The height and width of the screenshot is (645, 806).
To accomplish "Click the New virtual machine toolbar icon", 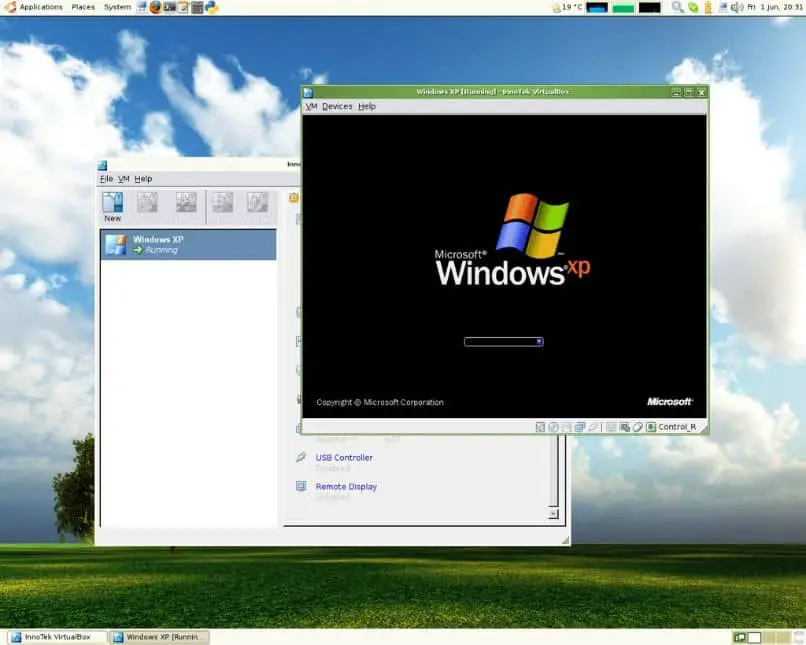I will pyautogui.click(x=113, y=207).
